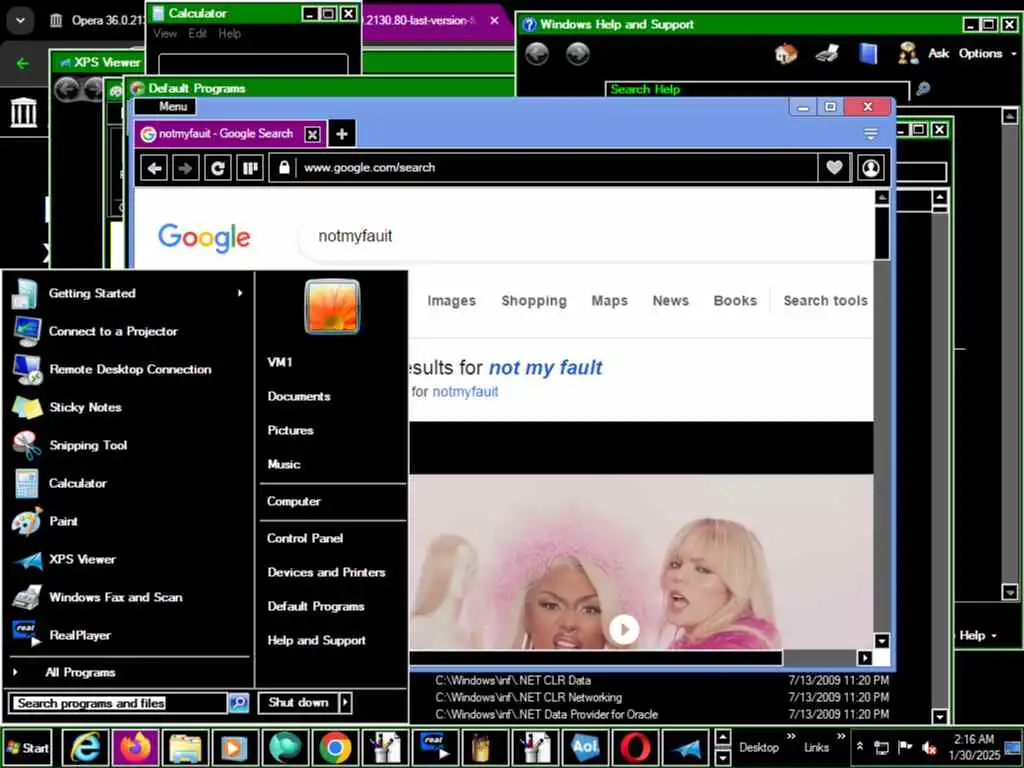
Task: Open Edit menu in Calculator
Action: 197,34
